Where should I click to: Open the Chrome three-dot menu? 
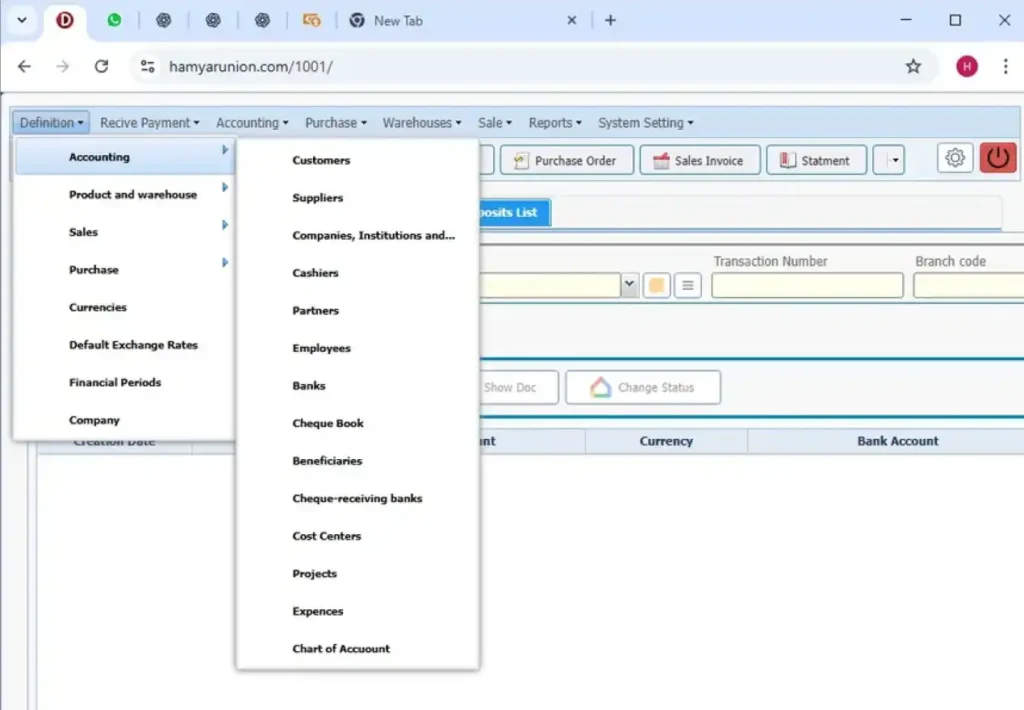coord(1005,66)
